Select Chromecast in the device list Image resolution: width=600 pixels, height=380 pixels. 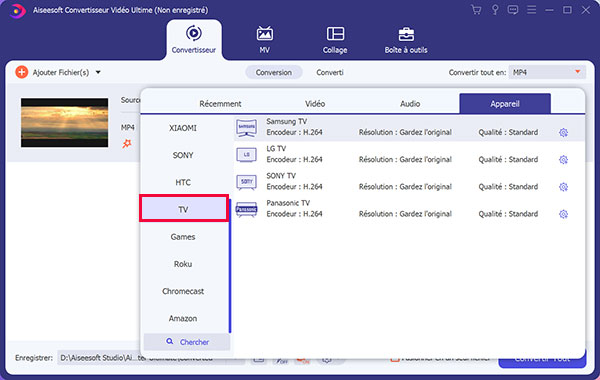point(183,291)
